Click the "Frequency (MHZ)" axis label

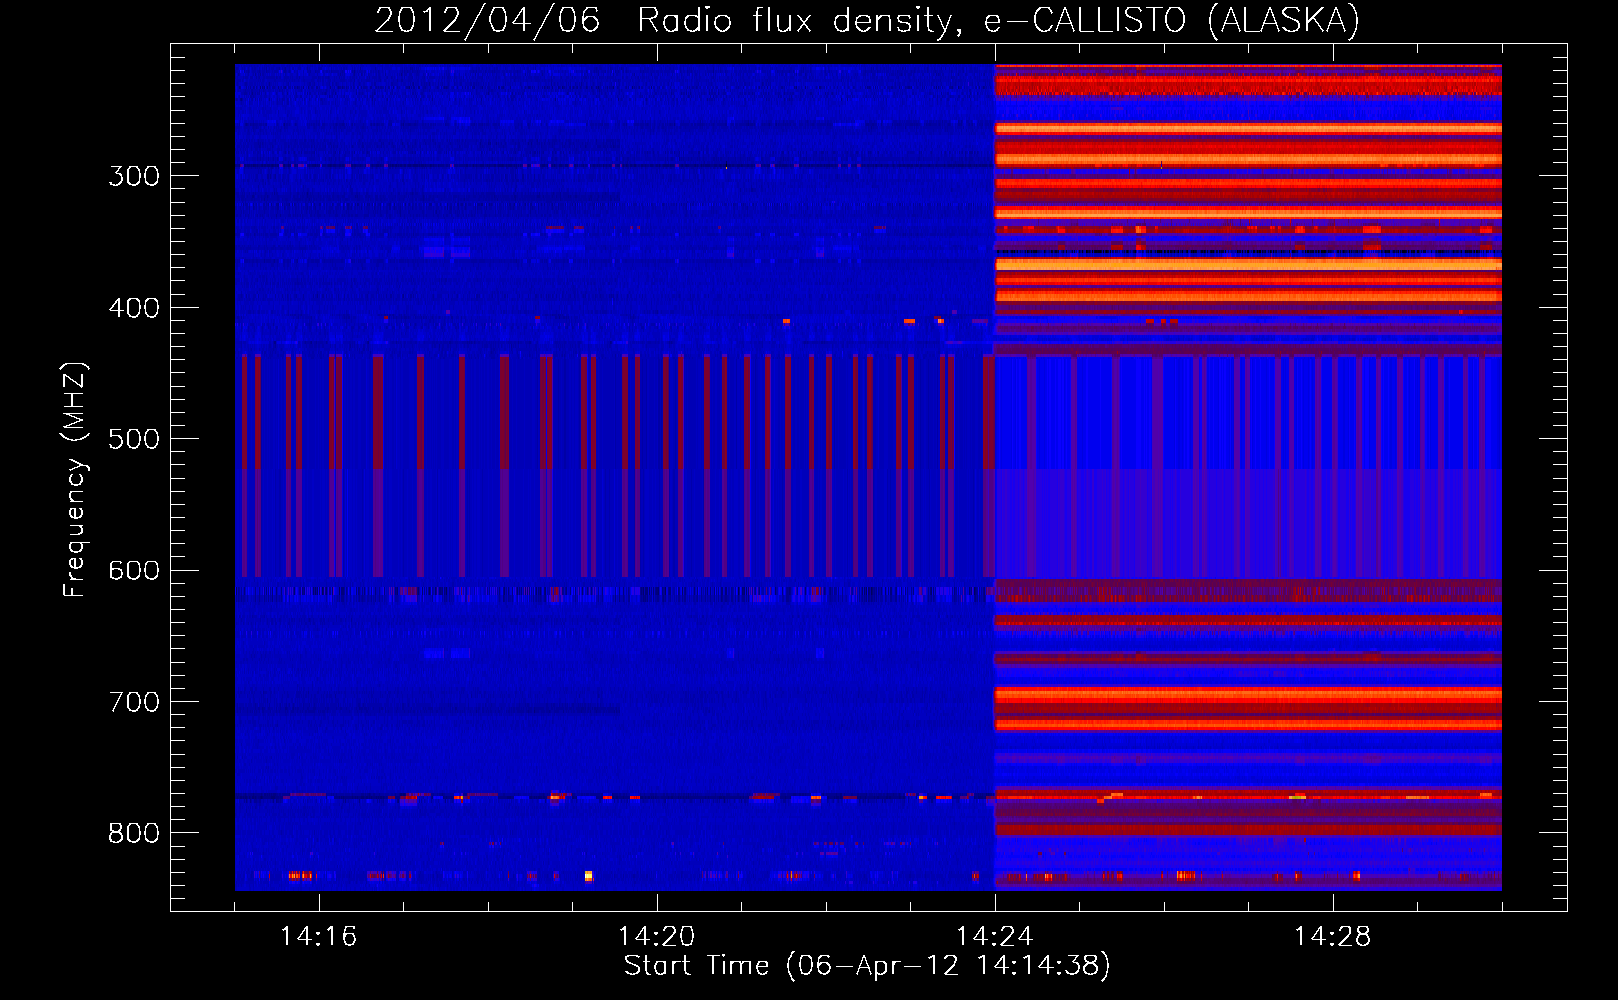[x=75, y=479]
